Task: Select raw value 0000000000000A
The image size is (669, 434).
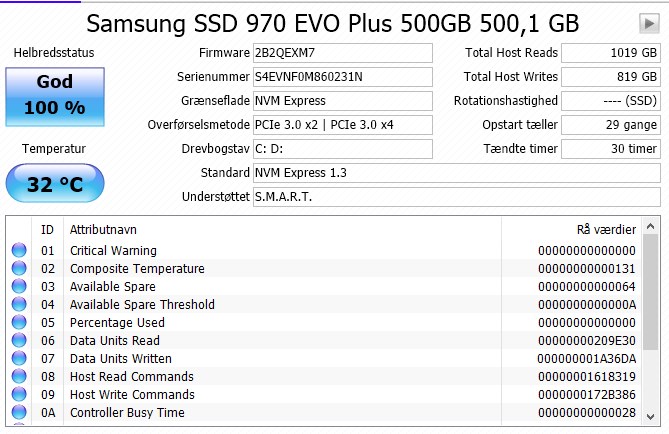Action: [x=587, y=304]
